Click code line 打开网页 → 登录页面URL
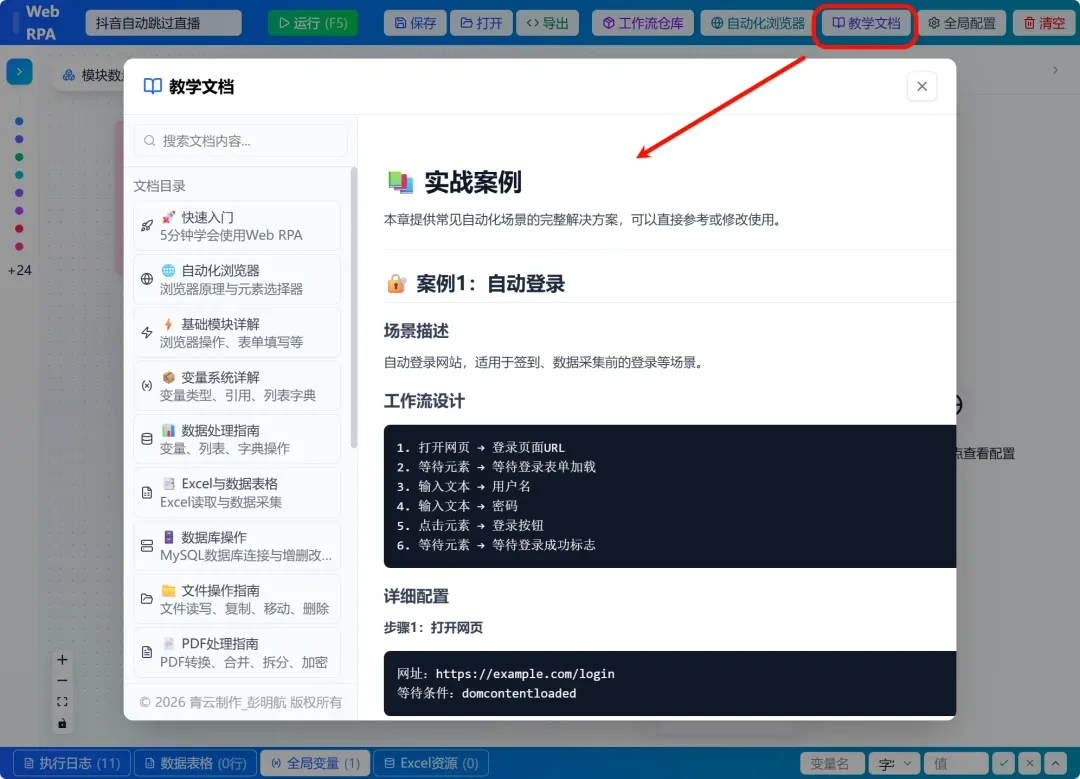Viewport: 1080px width, 779px height. click(481, 447)
